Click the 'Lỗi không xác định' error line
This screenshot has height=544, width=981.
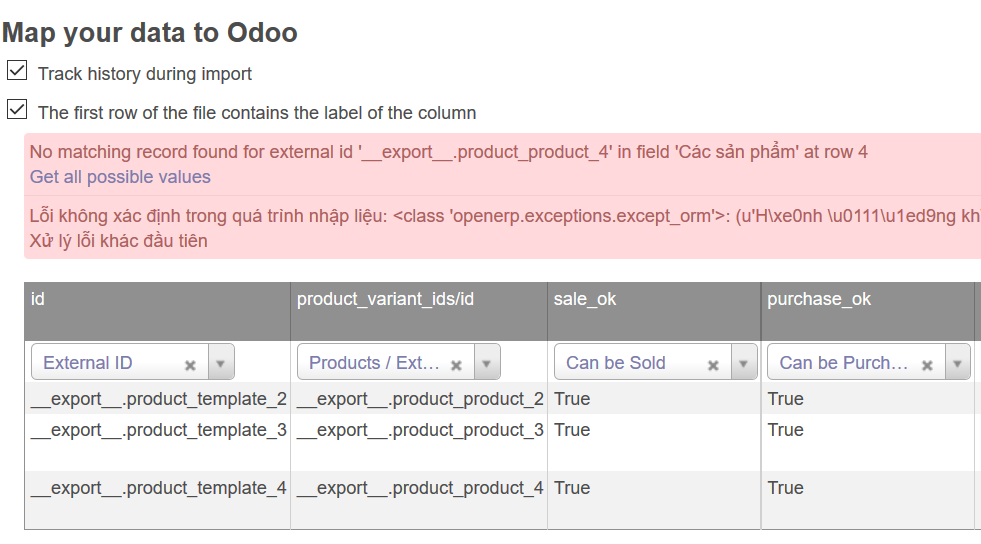point(505,216)
